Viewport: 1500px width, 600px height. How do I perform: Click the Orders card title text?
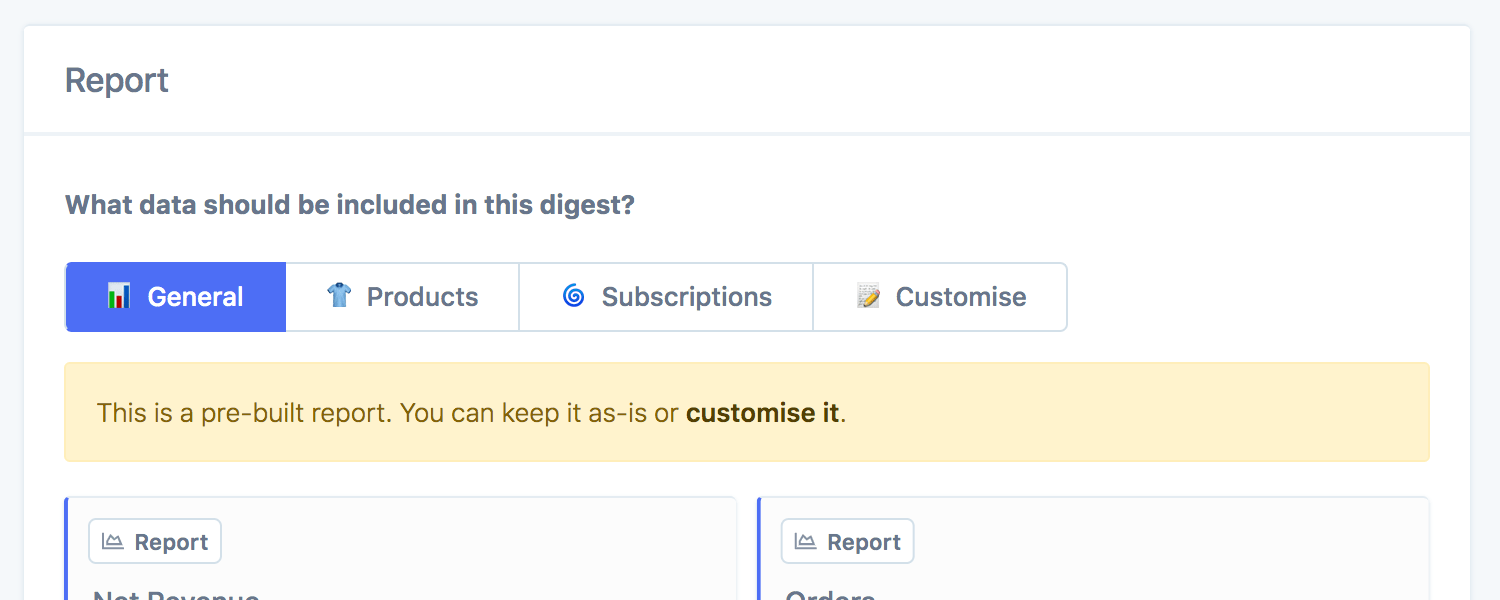[x=830, y=595]
